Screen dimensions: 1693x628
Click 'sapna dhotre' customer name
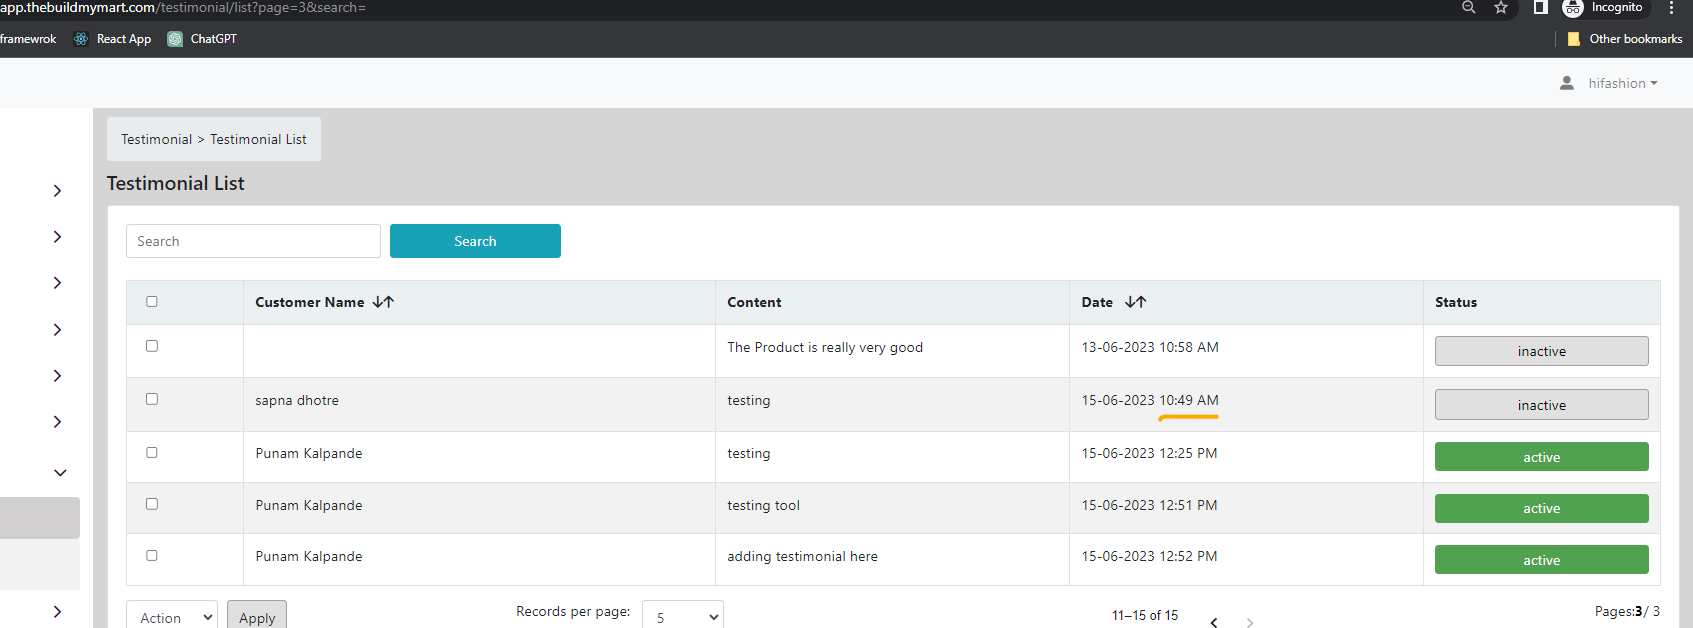pyautogui.click(x=297, y=400)
